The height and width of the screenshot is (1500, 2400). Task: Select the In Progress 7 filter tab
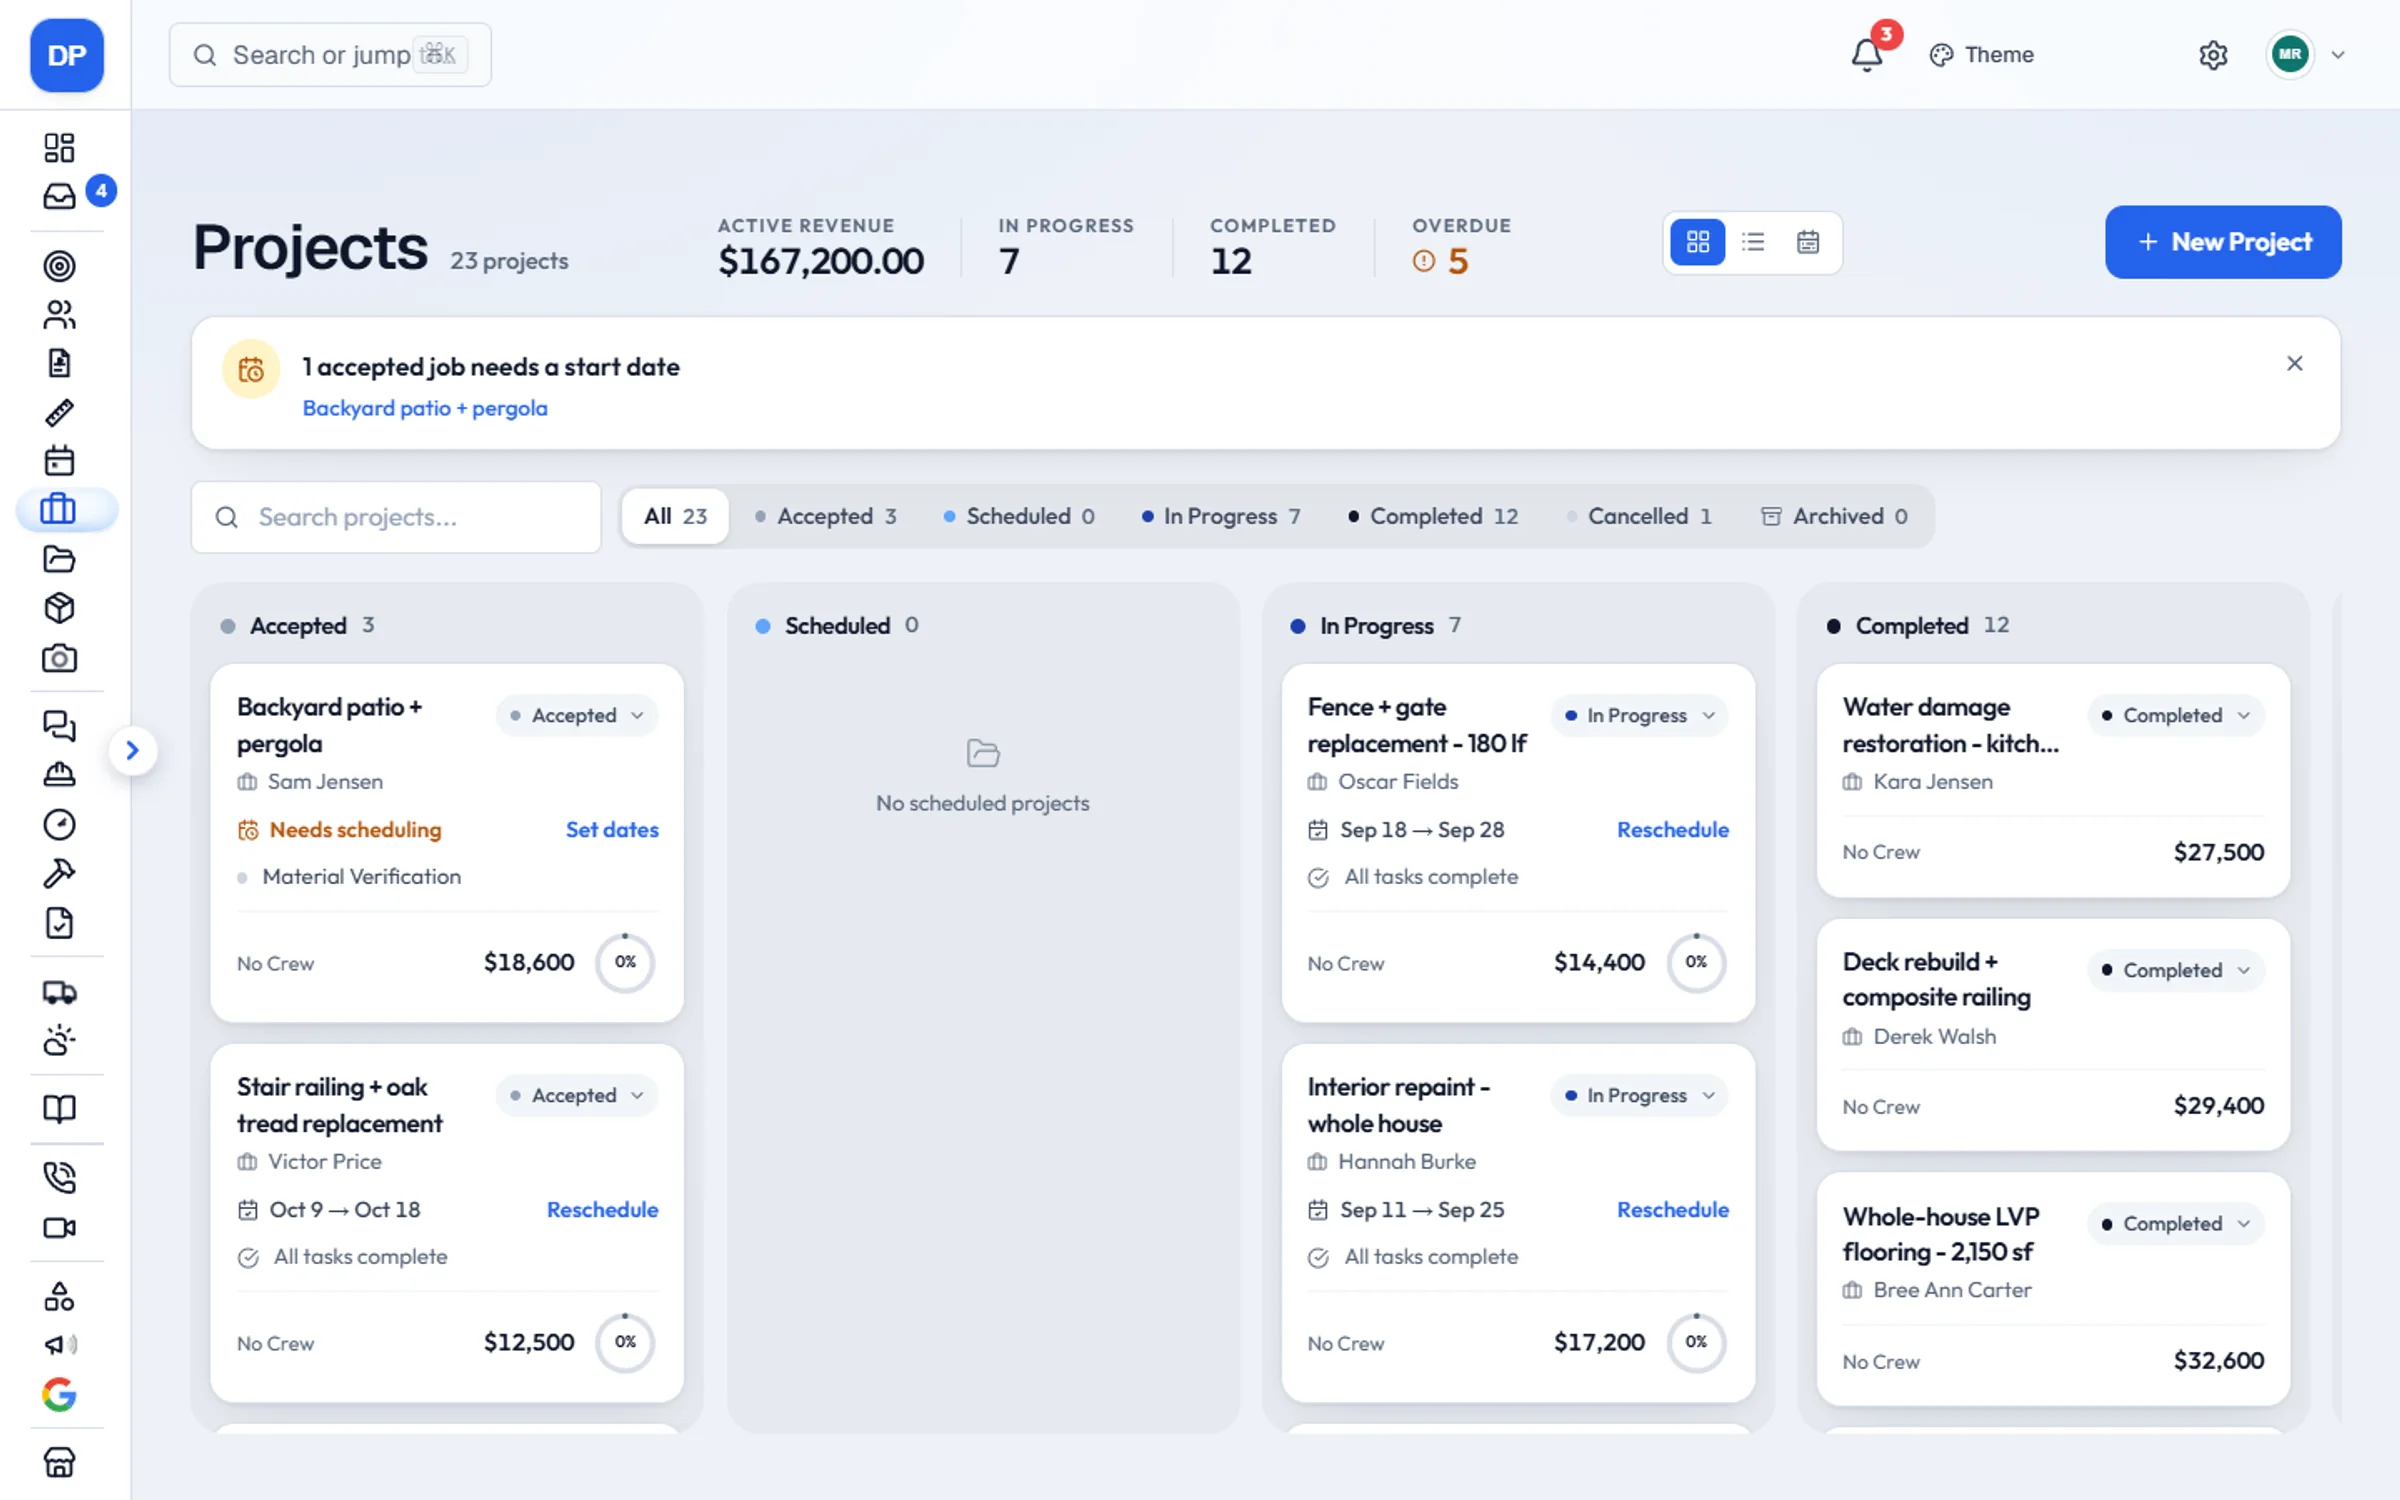[x=1221, y=516]
